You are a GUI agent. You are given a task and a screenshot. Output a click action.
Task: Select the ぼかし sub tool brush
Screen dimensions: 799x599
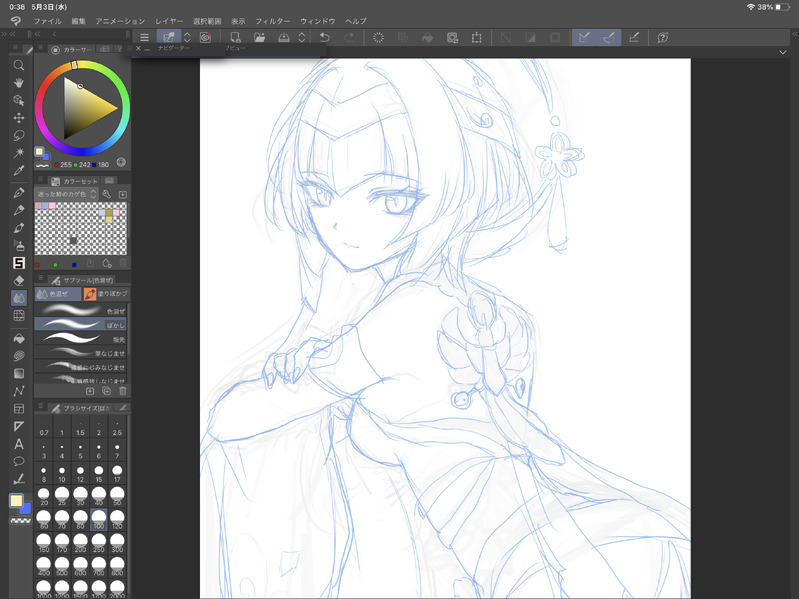[x=81, y=324]
